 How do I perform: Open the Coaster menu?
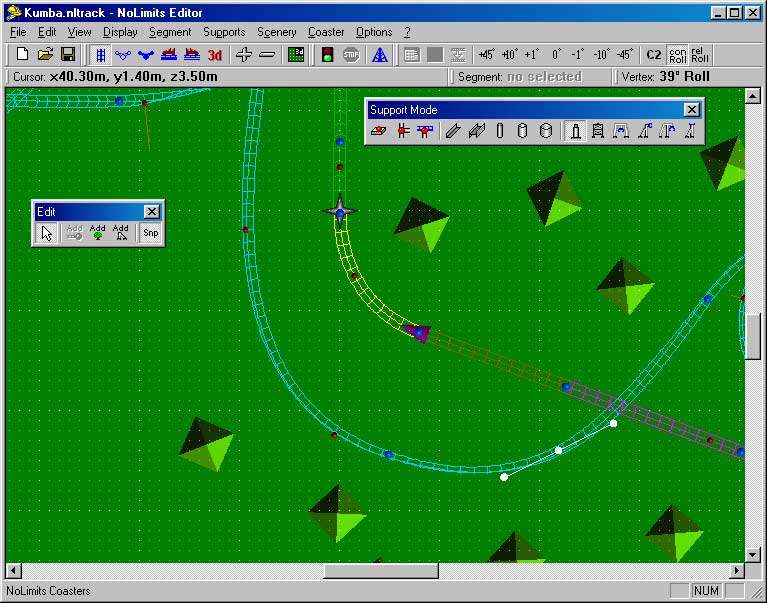pyautogui.click(x=326, y=32)
